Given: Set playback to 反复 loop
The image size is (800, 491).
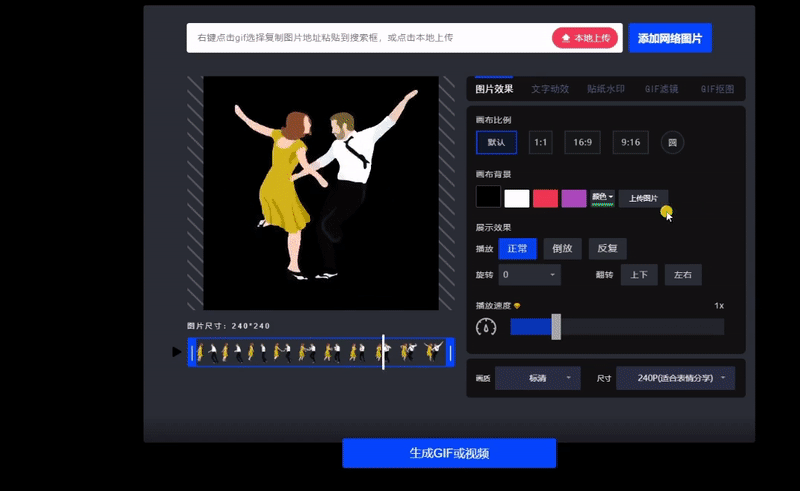Looking at the screenshot, I should tap(607, 249).
